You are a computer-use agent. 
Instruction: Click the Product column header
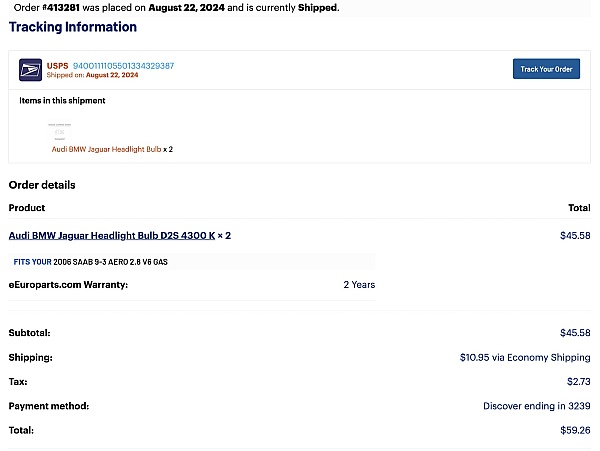pos(27,208)
